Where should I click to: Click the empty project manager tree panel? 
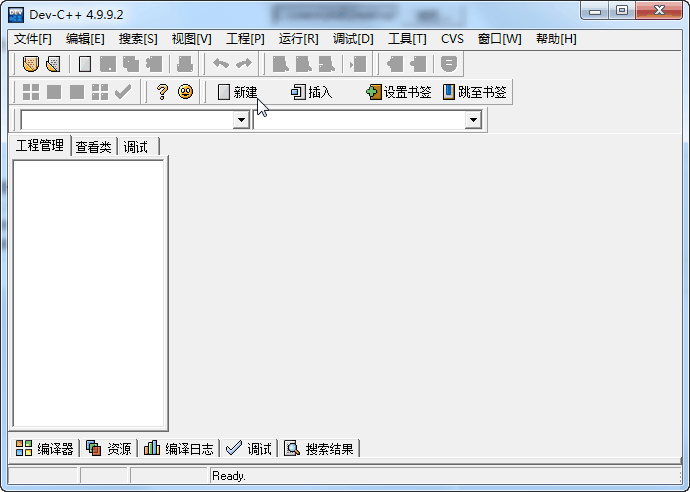coord(88,294)
